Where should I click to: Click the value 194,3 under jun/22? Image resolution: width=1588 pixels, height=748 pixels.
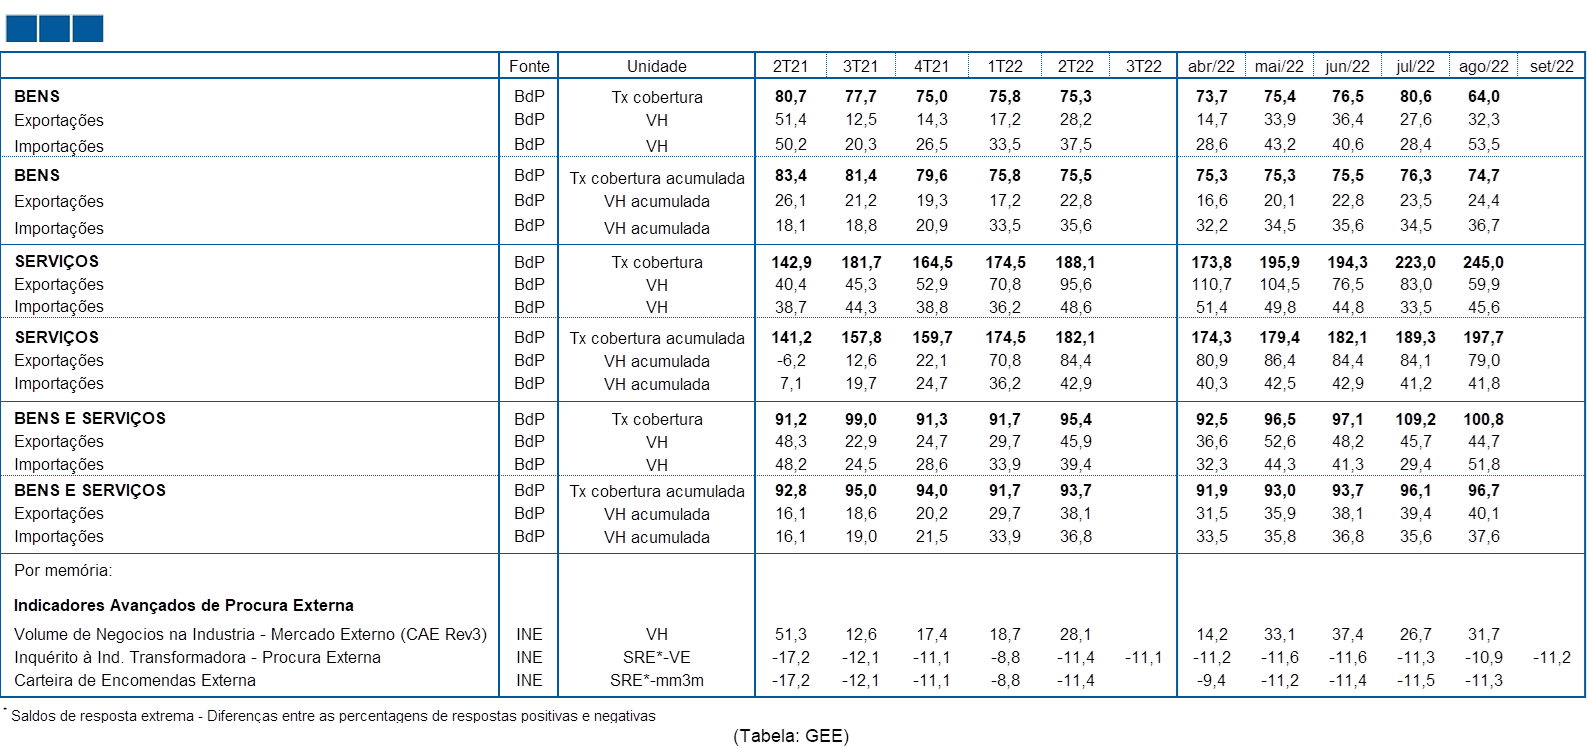tap(1347, 262)
